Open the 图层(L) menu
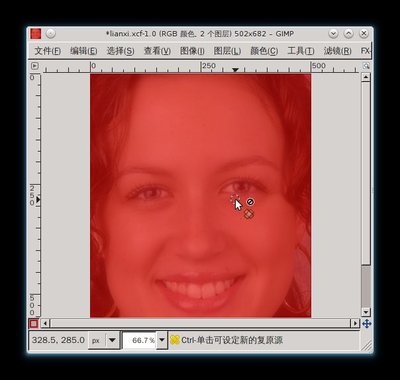This screenshot has height=380, width=400. 227,51
